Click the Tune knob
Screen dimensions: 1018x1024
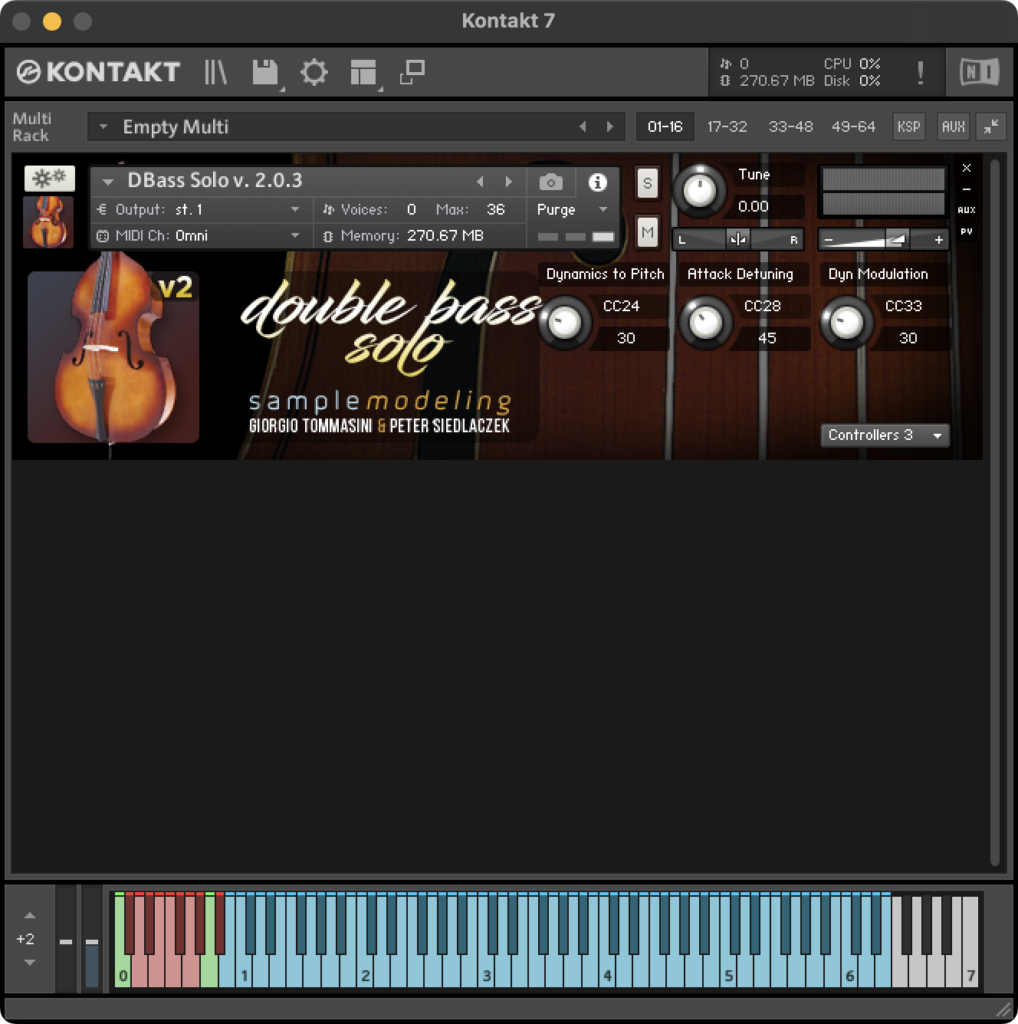699,191
